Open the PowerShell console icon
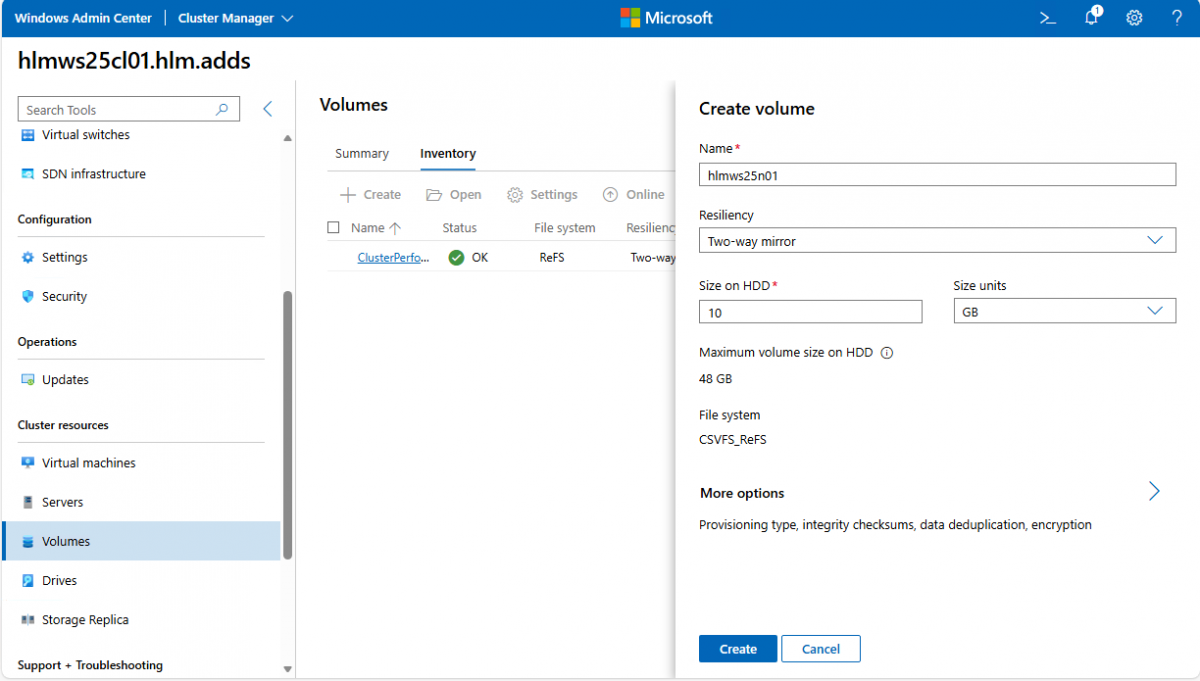Image resolution: width=1200 pixels, height=681 pixels. 1047,18
